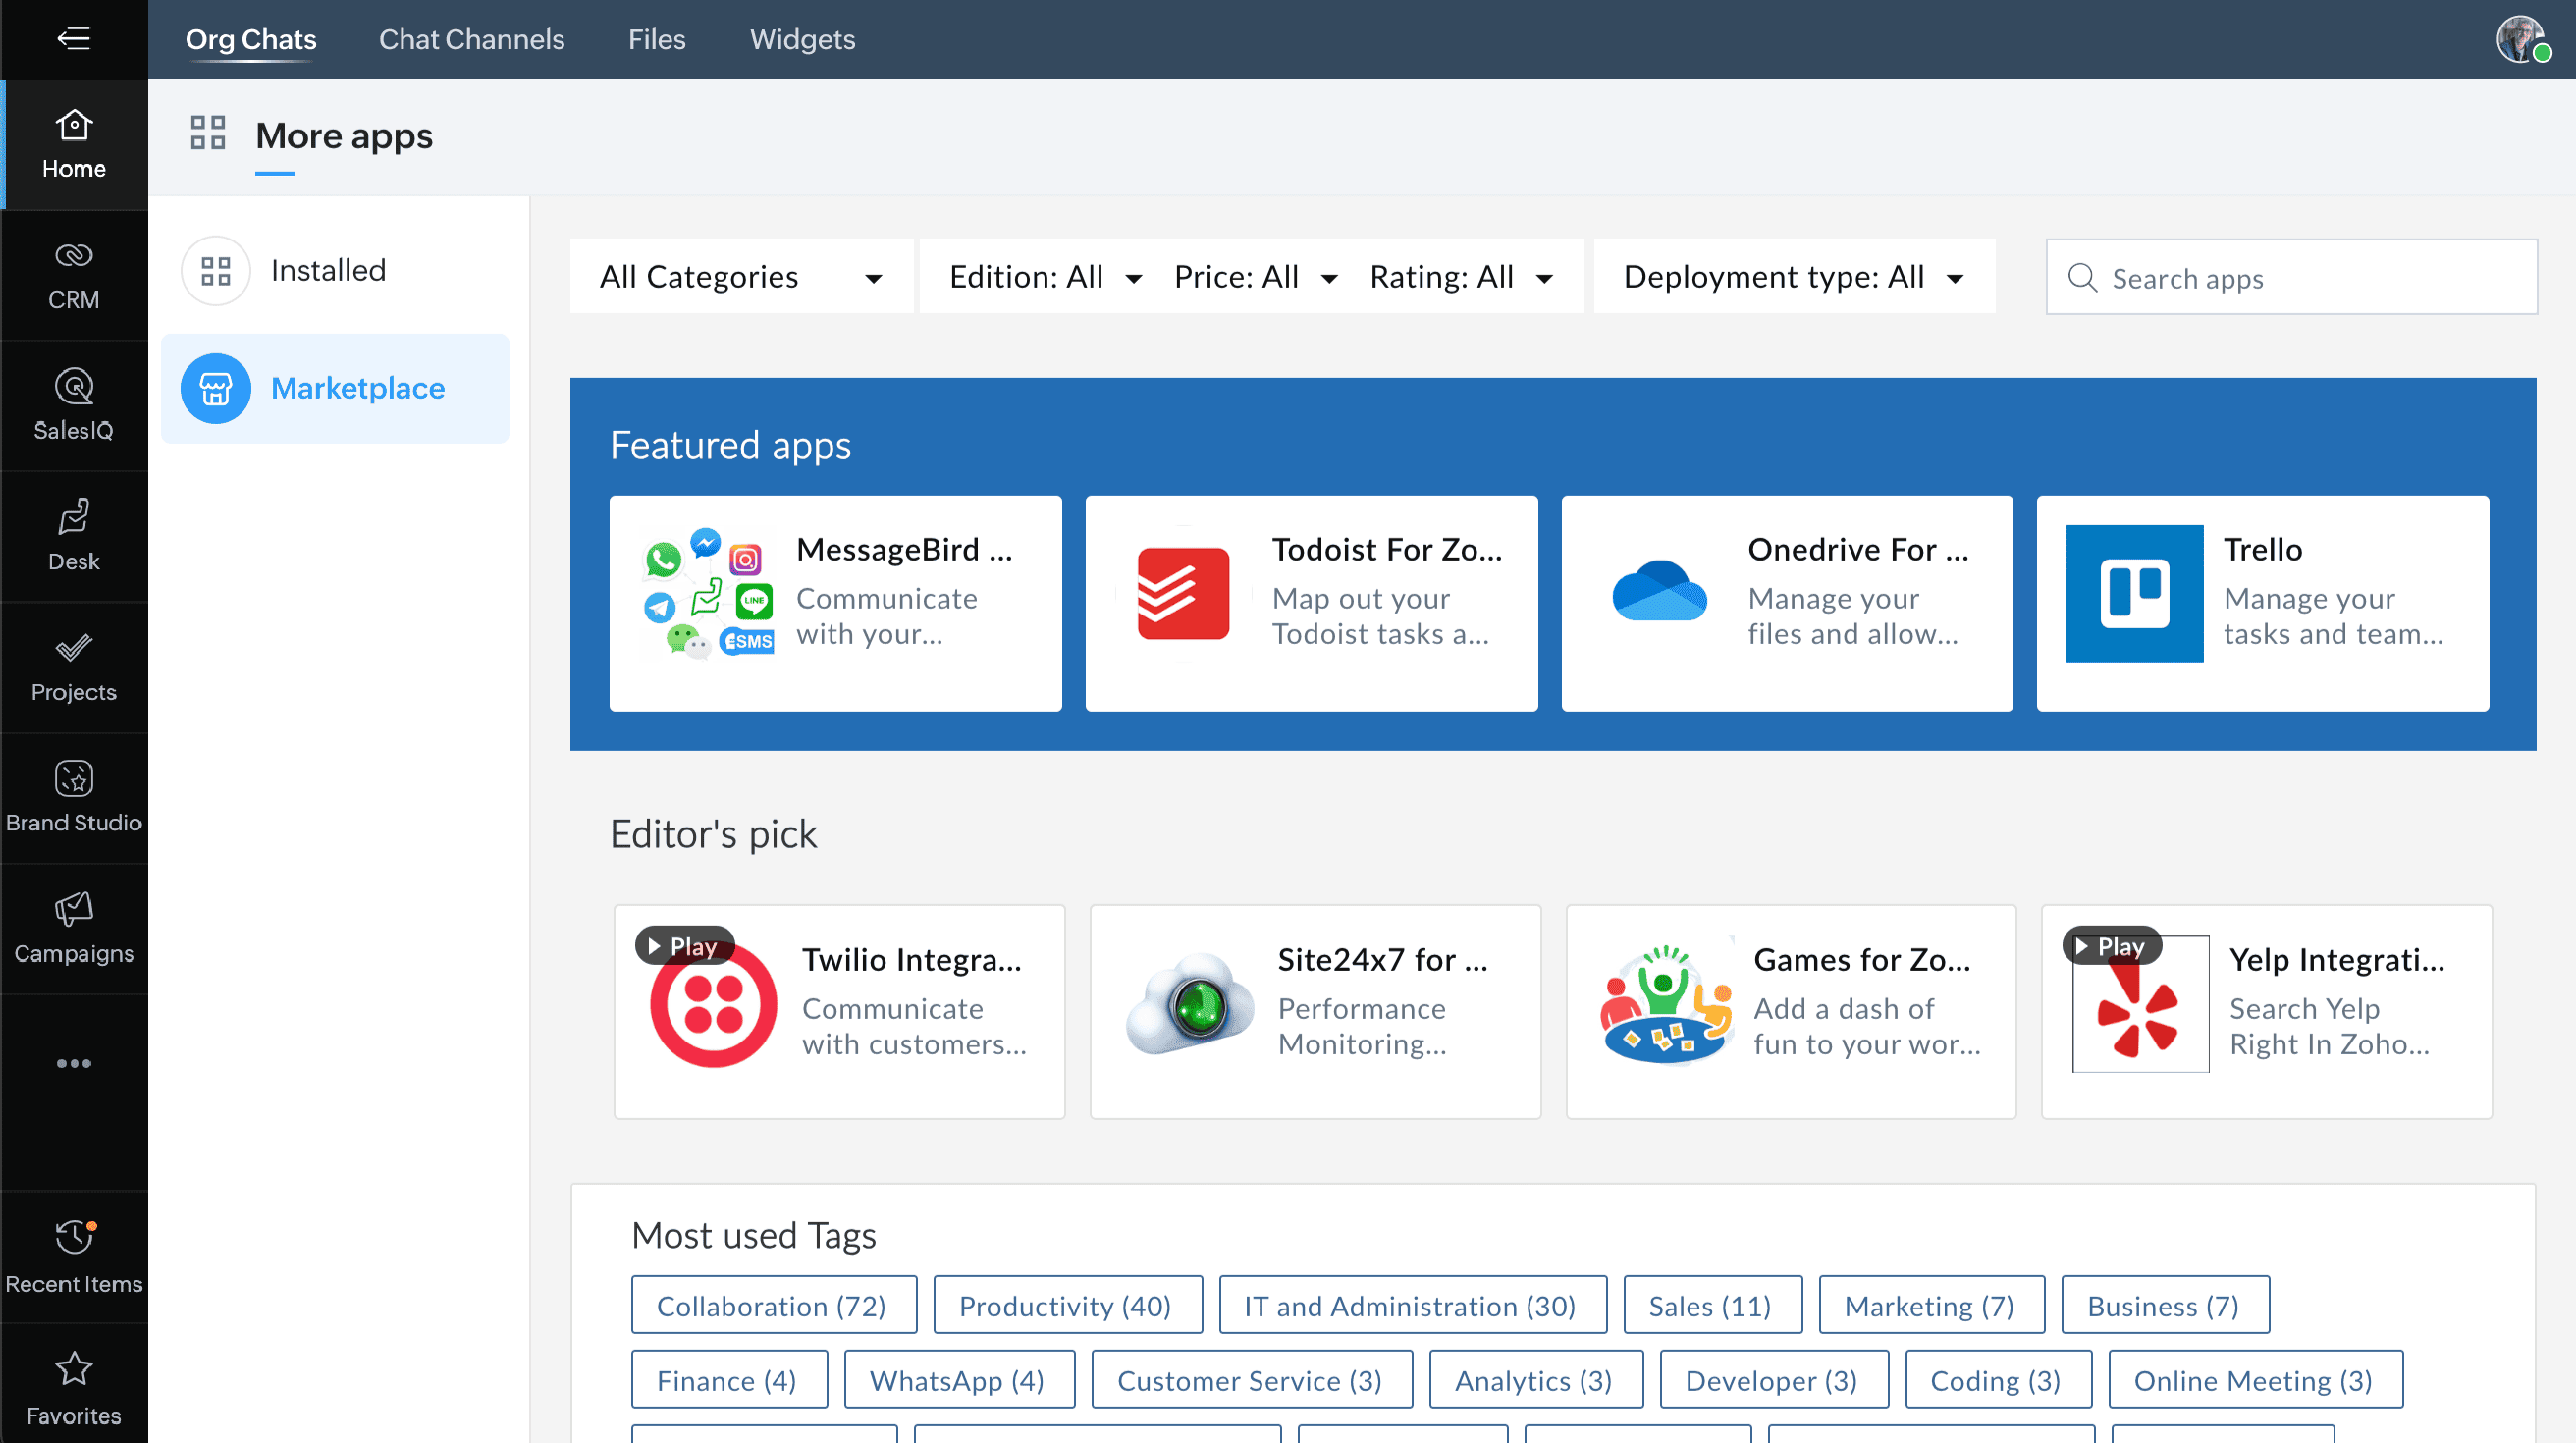Open the CRM app from the sidebar

tap(73, 275)
